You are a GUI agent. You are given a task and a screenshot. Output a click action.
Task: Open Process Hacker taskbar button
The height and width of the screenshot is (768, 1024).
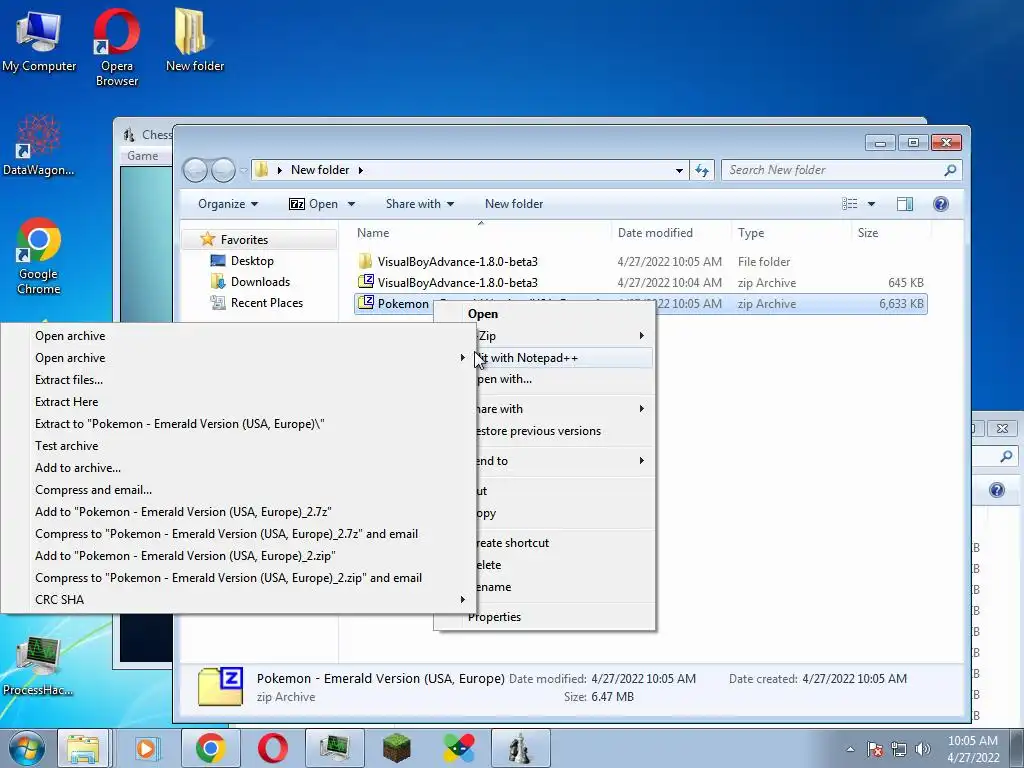pyautogui.click(x=335, y=748)
